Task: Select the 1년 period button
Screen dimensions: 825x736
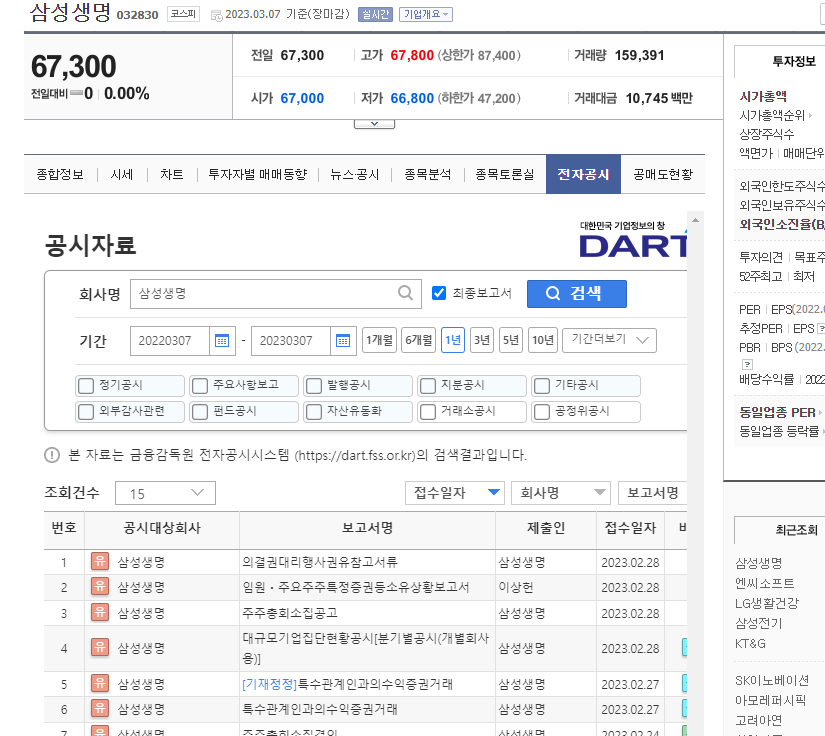Action: pos(452,340)
